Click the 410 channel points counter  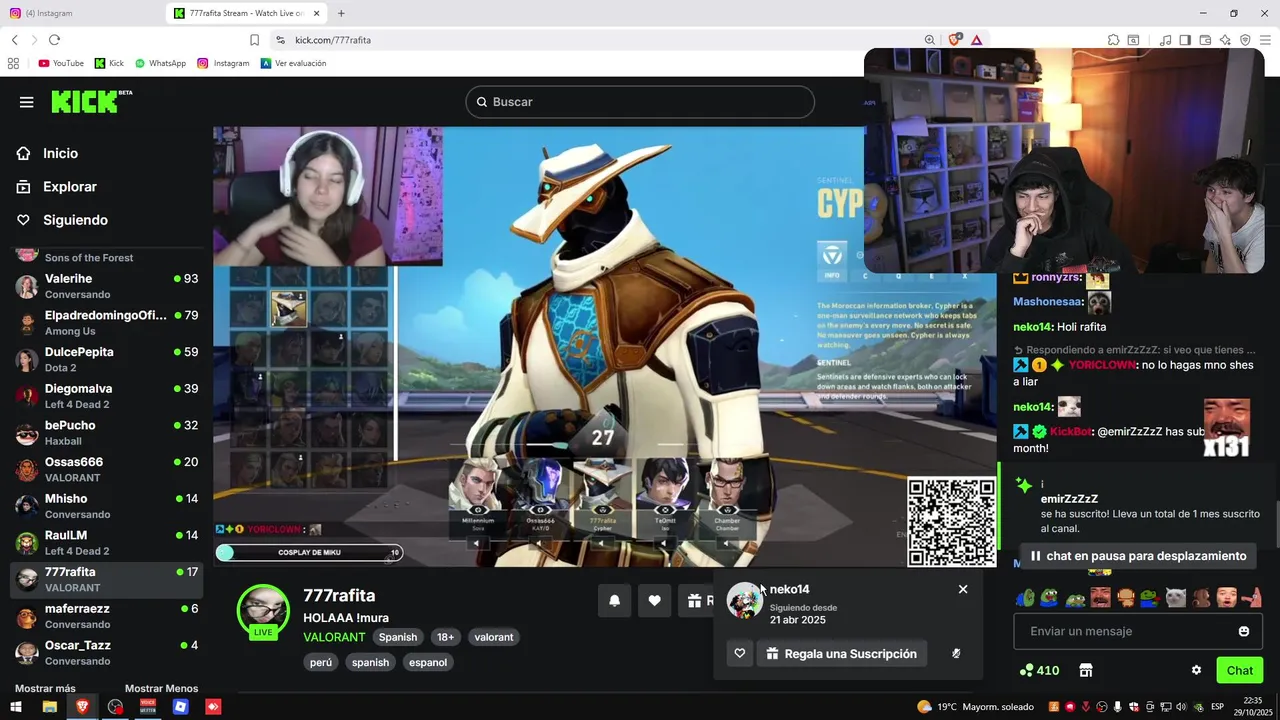1039,670
